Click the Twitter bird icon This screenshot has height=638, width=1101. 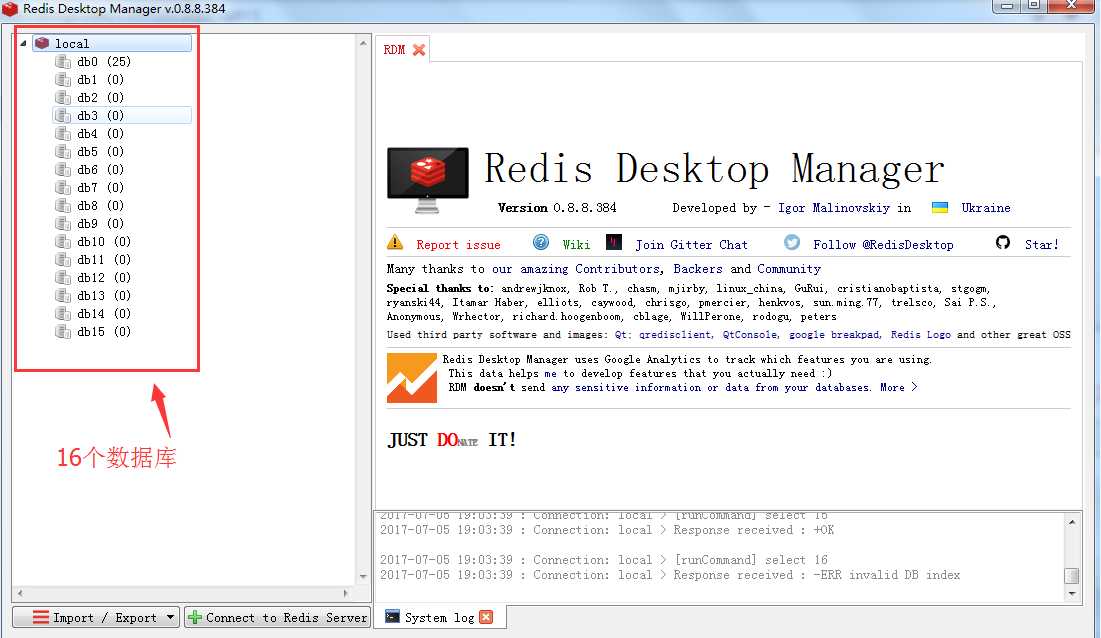coord(792,242)
